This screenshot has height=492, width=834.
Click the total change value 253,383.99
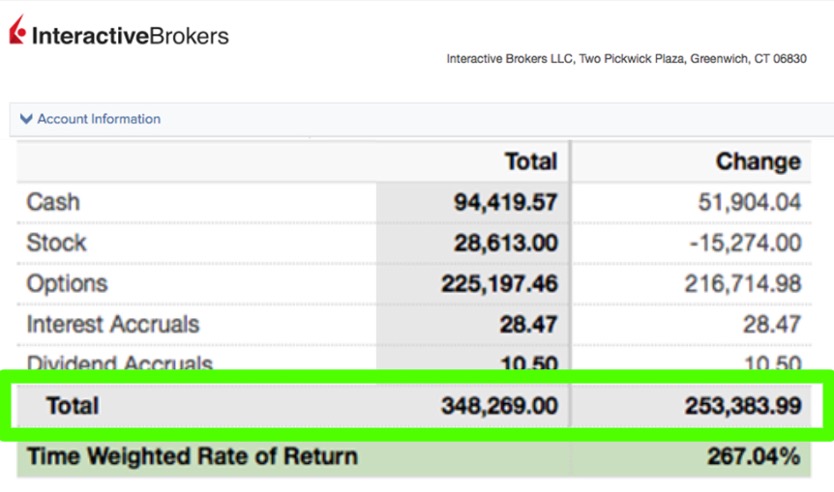[743, 406]
